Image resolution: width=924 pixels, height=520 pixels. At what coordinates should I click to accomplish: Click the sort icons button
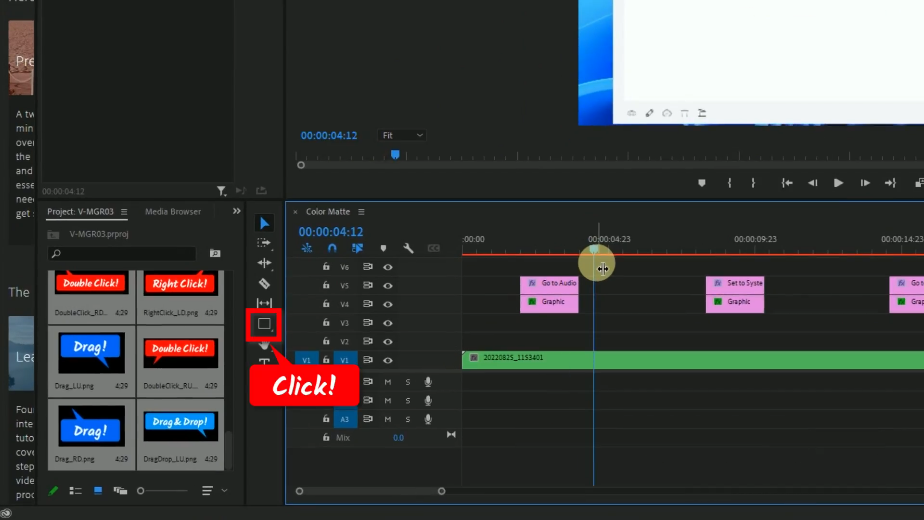tap(207, 491)
